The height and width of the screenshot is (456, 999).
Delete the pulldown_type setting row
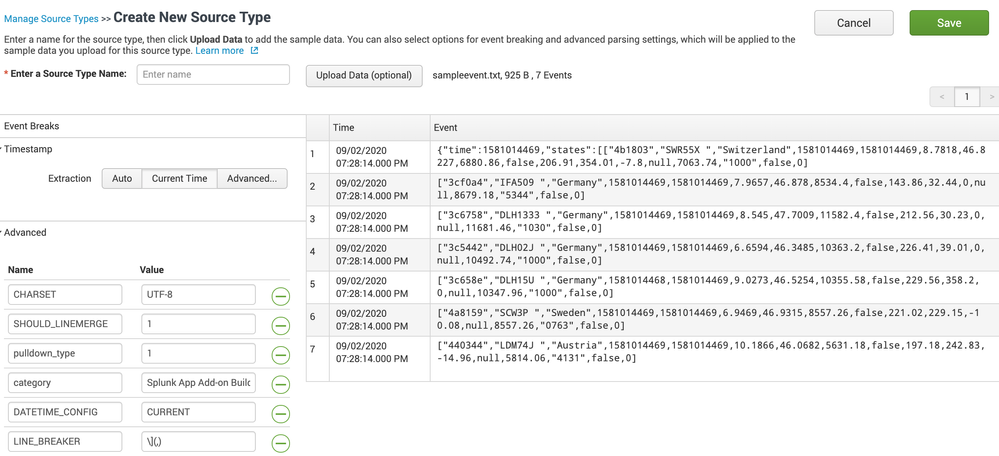[281, 355]
